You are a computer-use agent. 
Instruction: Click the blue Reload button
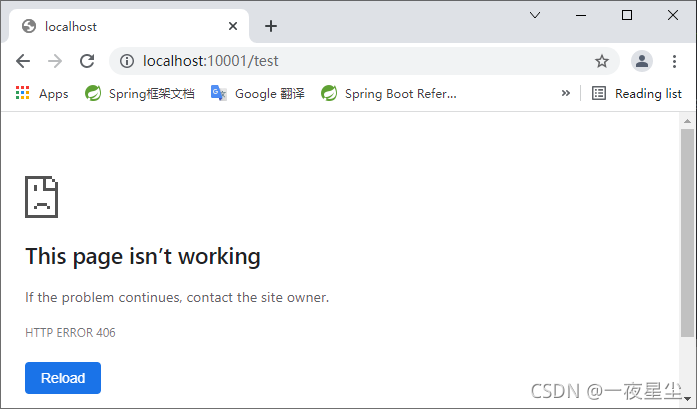click(x=63, y=378)
